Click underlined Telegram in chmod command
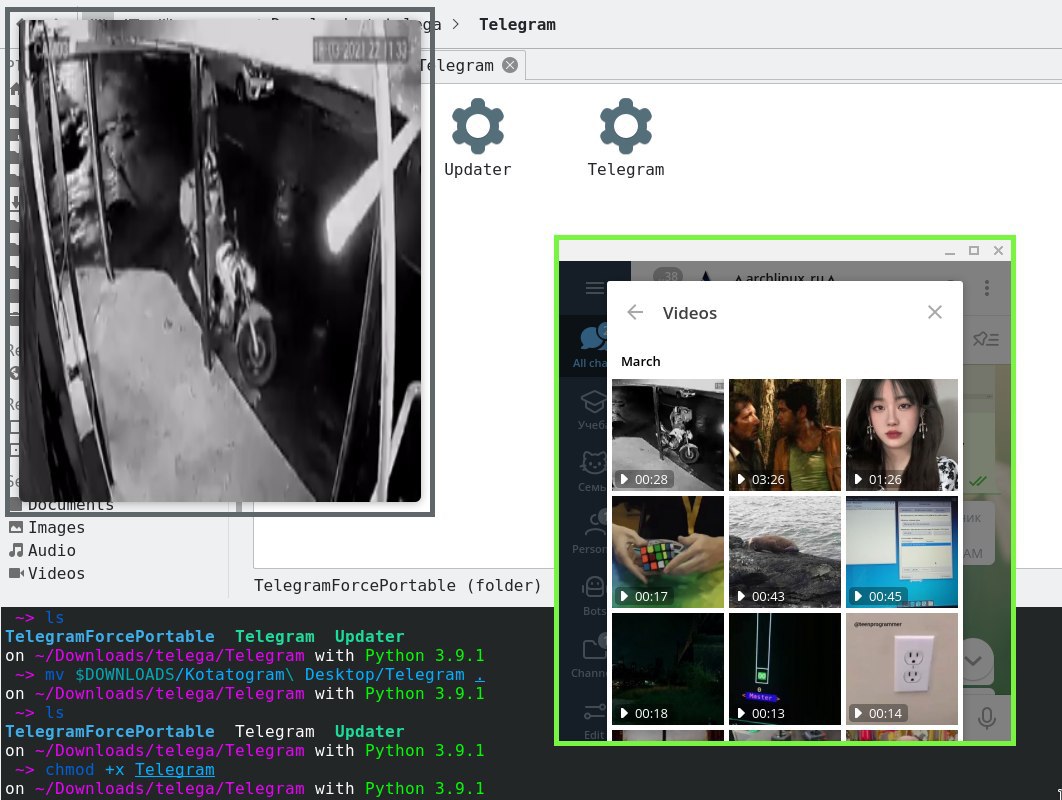 175,770
